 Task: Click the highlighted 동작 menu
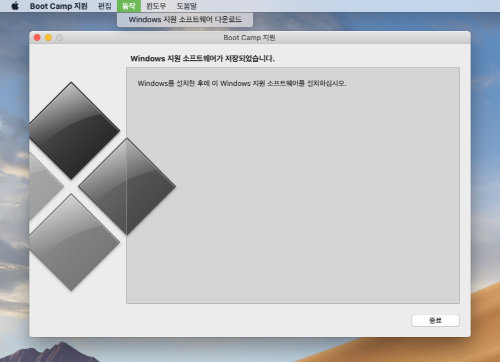(x=129, y=6)
